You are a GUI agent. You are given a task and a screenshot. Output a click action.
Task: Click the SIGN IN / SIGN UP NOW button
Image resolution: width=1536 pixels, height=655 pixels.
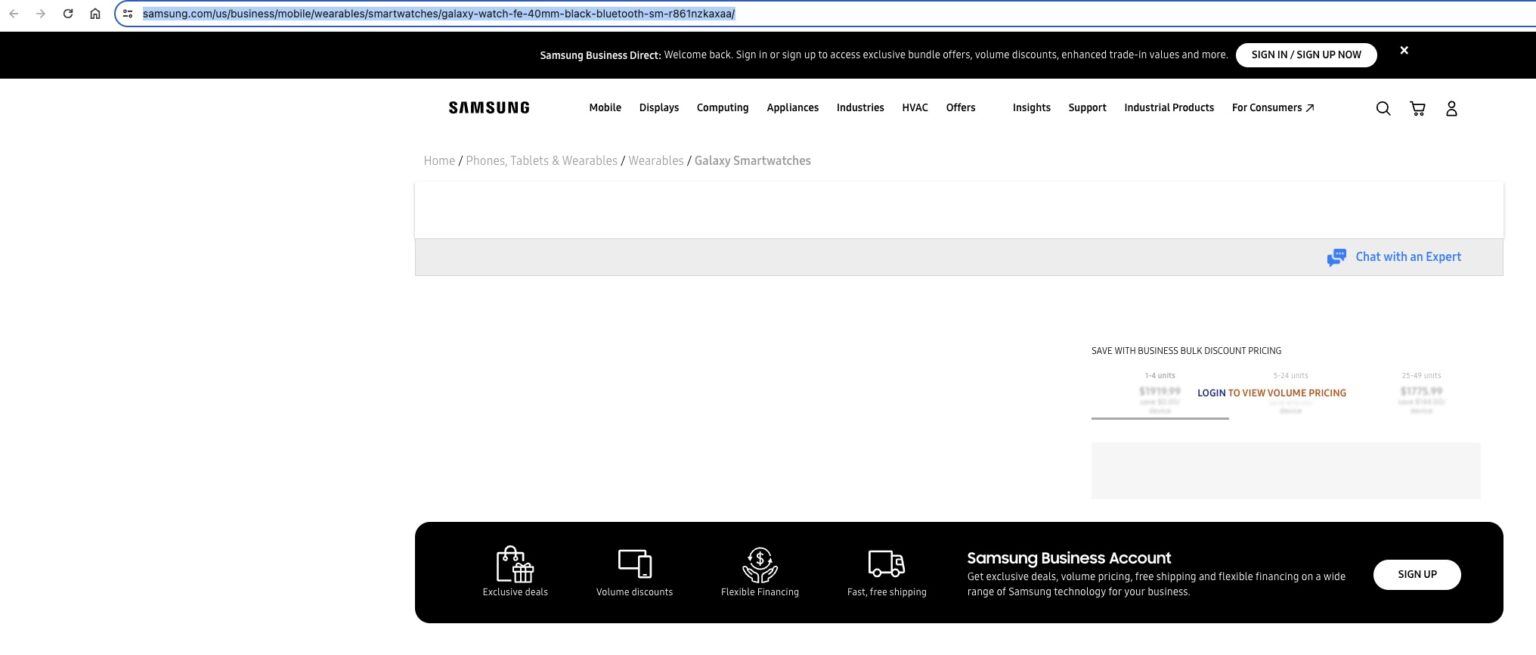(1306, 55)
